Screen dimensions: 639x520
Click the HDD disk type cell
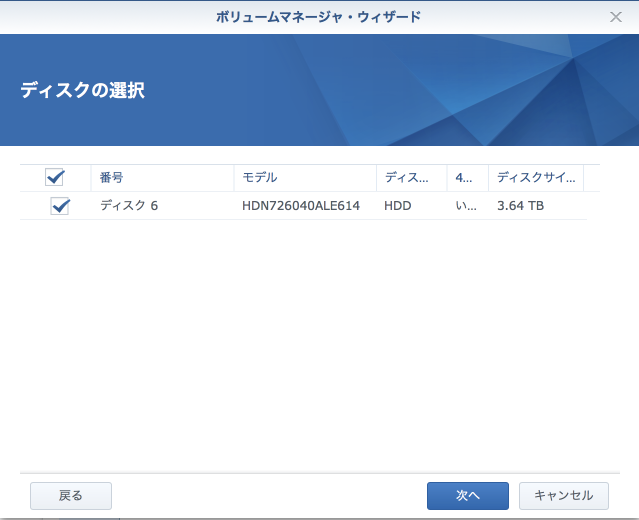pyautogui.click(x=398, y=206)
